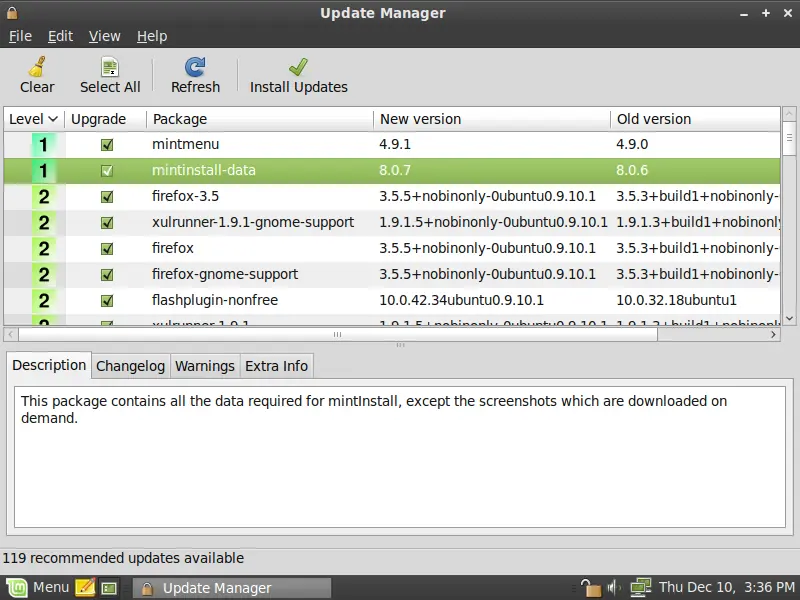Uncheck the mintmenu upgrade checkbox
The width and height of the screenshot is (800, 600).
(107, 145)
